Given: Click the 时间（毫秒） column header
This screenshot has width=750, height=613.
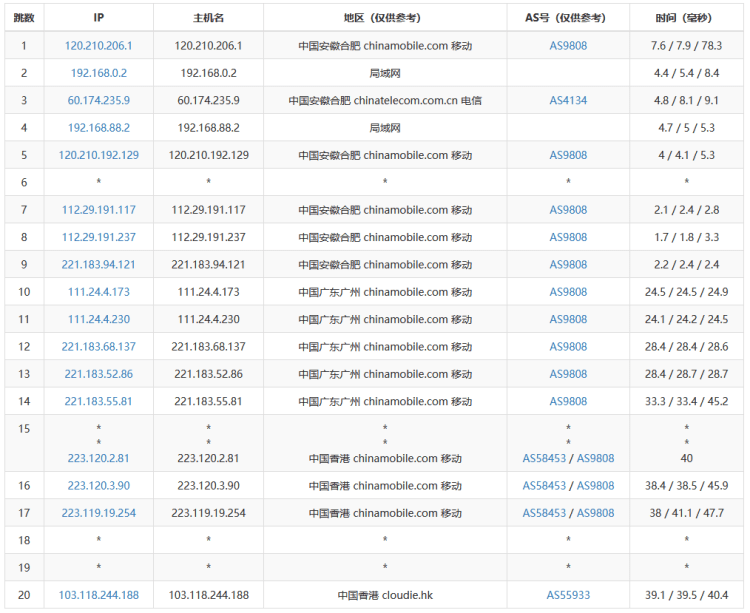Looking at the screenshot, I should point(686,18).
